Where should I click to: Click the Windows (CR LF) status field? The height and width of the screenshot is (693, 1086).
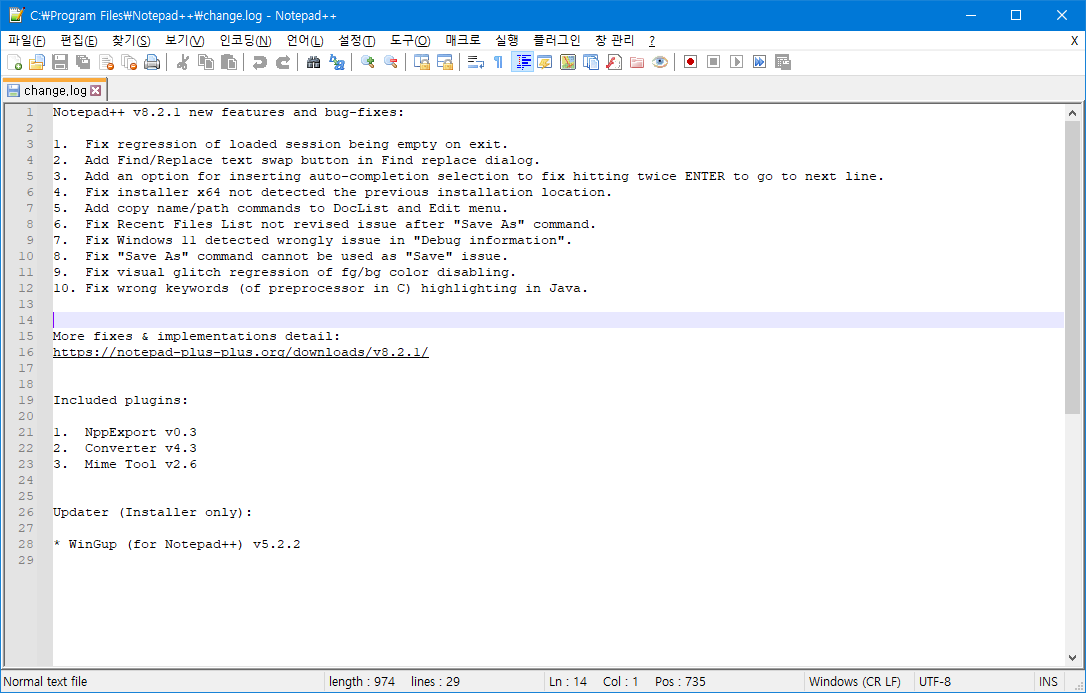(857, 682)
